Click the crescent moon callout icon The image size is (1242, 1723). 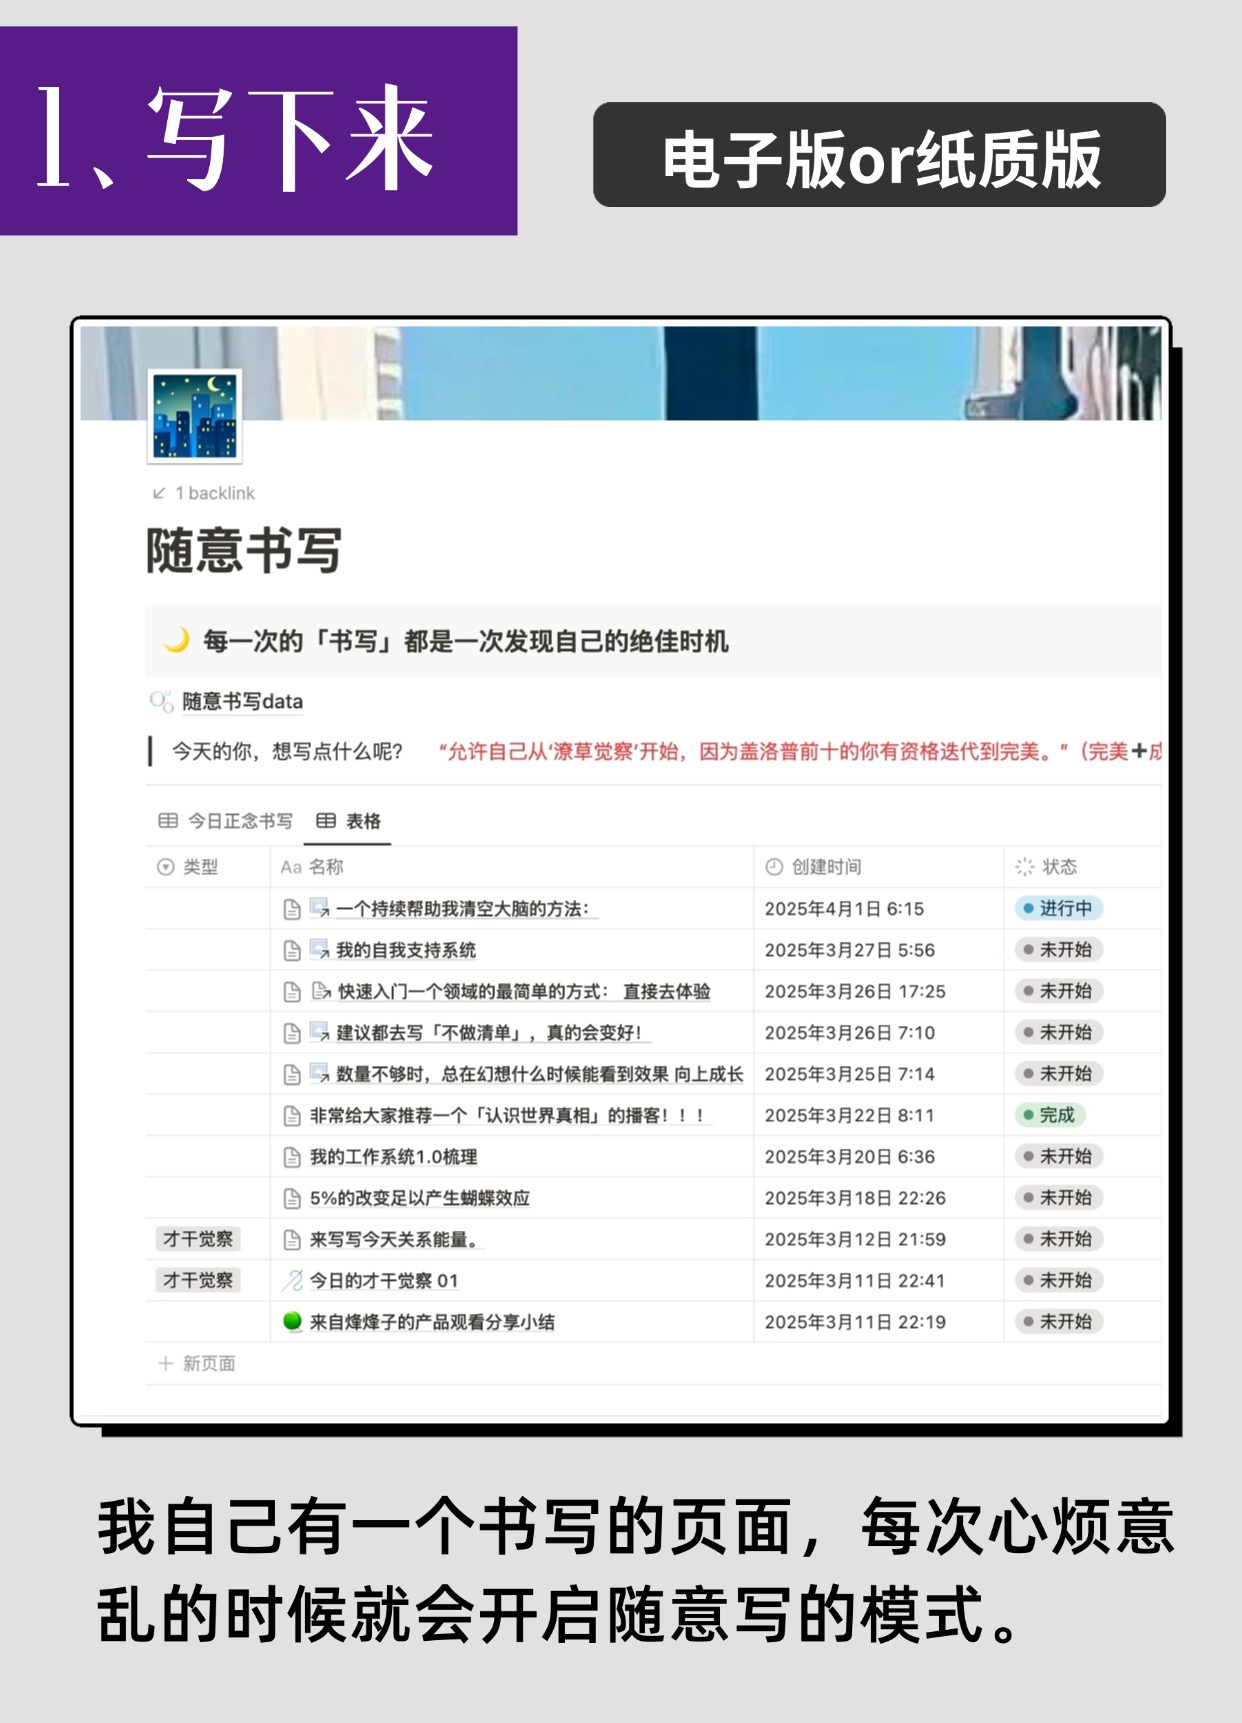click(x=176, y=640)
